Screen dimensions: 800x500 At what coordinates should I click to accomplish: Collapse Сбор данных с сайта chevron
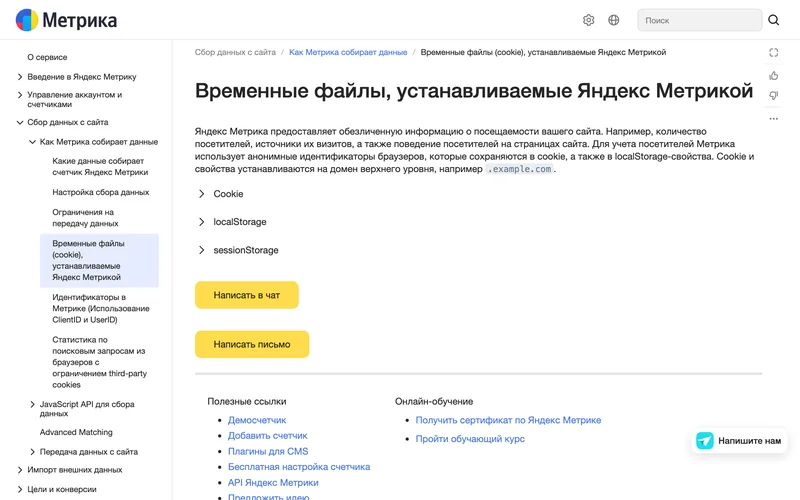click(20, 122)
